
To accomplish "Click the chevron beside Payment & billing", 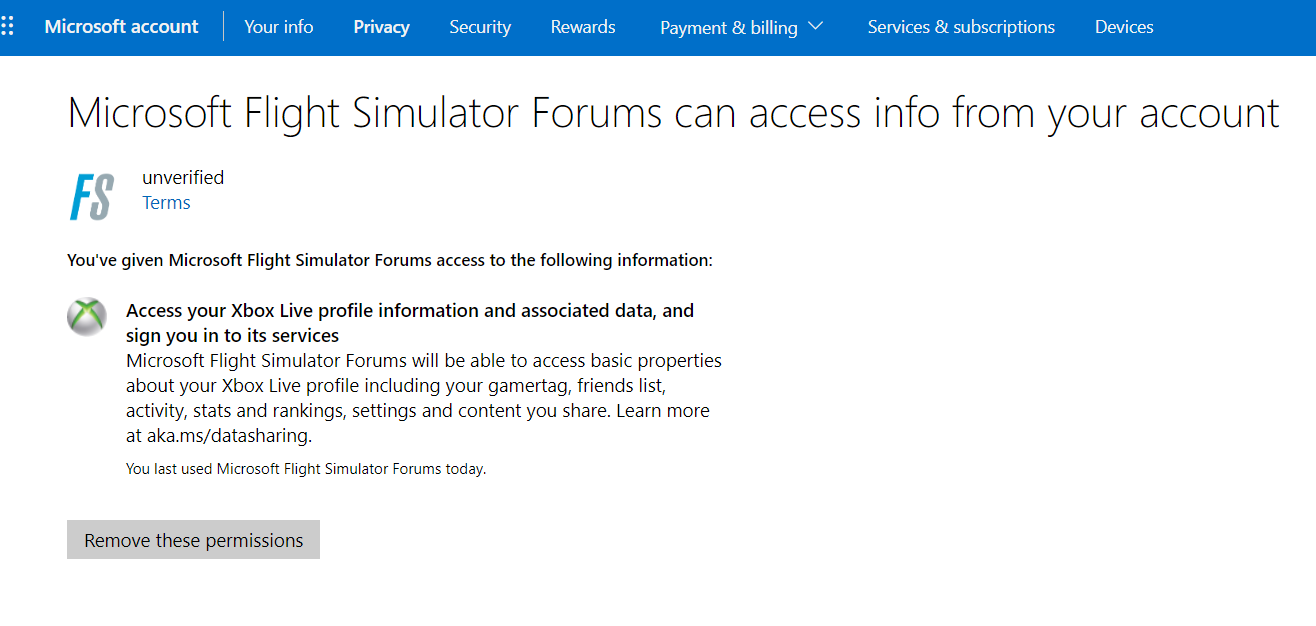I will coord(815,27).
